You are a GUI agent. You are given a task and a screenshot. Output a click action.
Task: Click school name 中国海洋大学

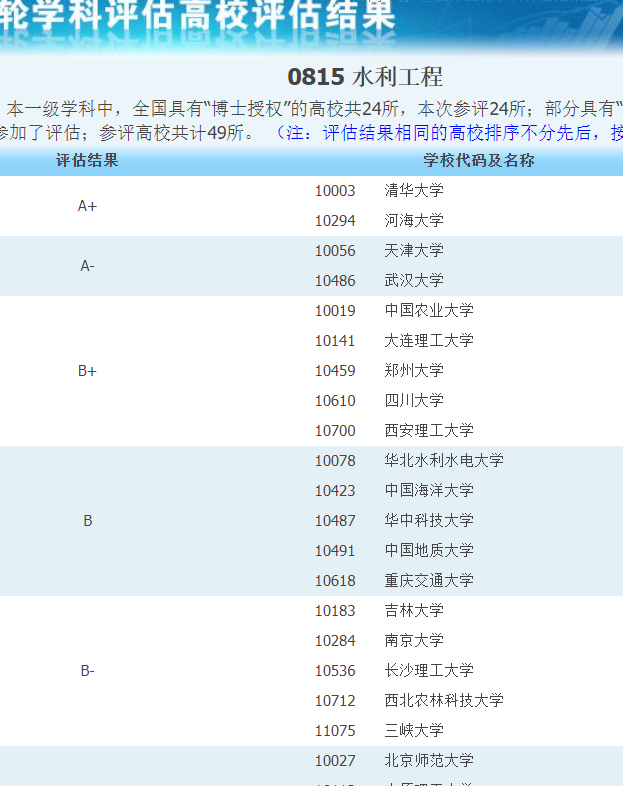click(x=429, y=490)
